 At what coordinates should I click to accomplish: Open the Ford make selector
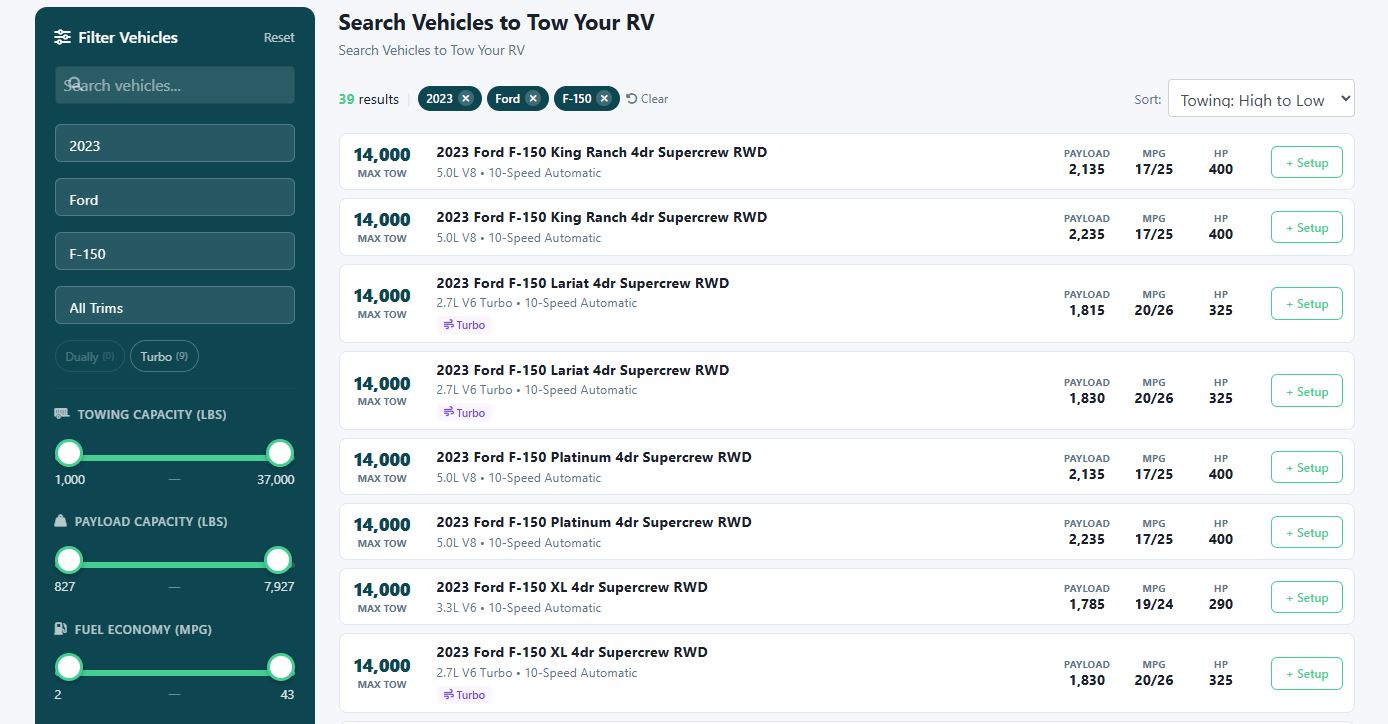(174, 197)
